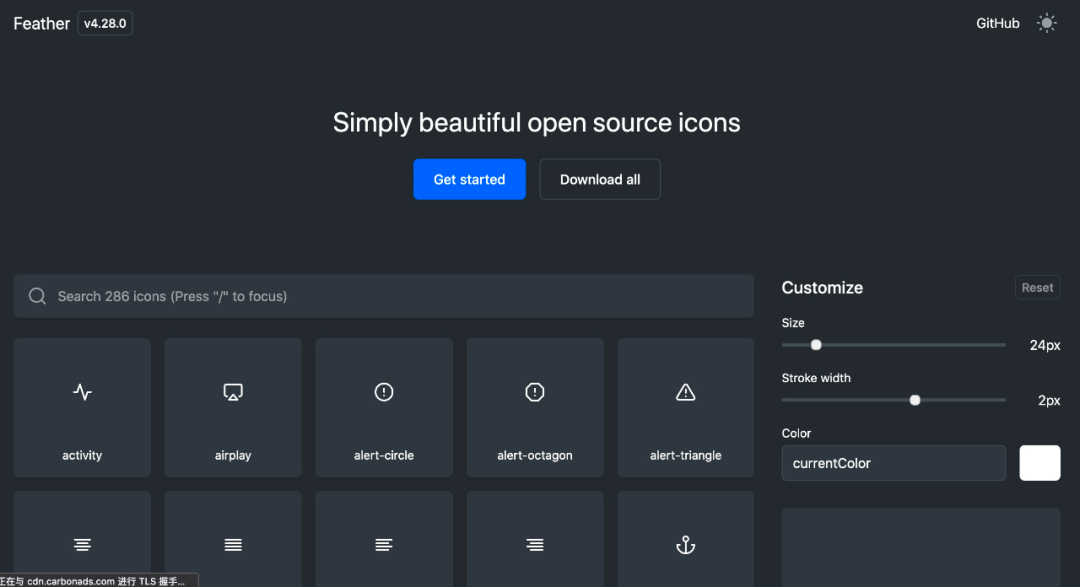Click the Download all button
Viewport: 1080px width, 587px height.
[x=600, y=179]
